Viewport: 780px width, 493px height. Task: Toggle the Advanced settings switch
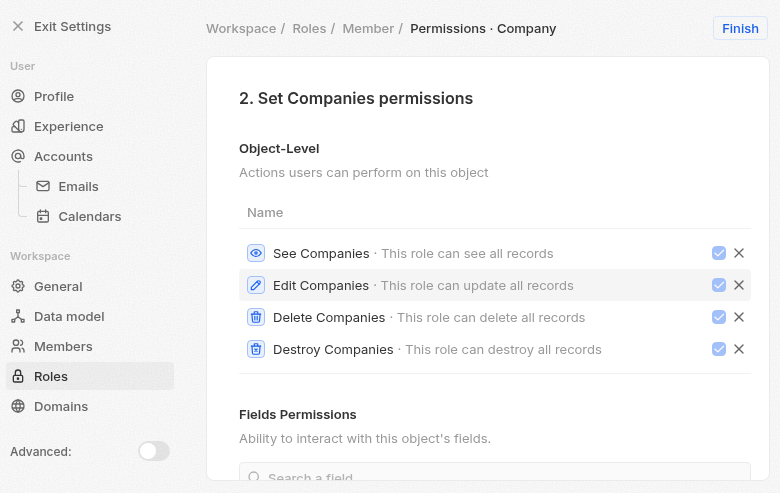(x=154, y=451)
